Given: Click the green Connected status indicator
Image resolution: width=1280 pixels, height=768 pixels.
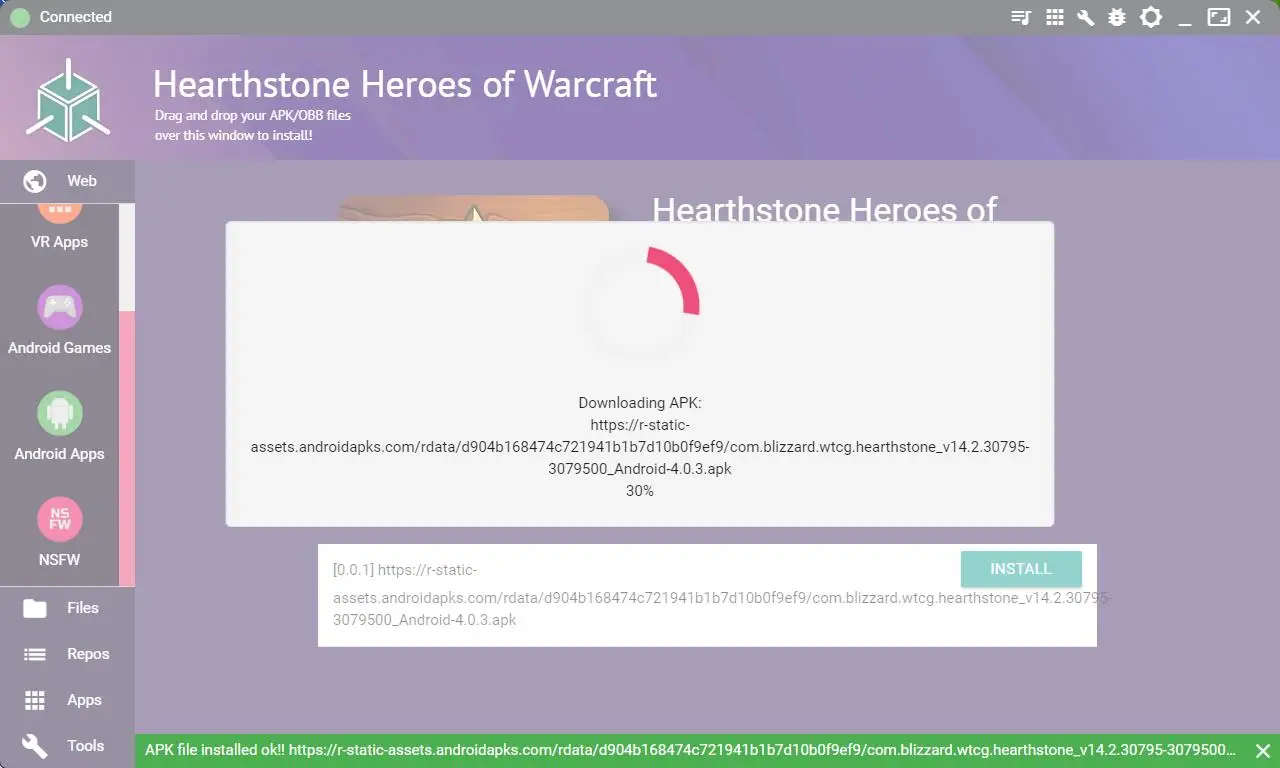Looking at the screenshot, I should pos(20,17).
